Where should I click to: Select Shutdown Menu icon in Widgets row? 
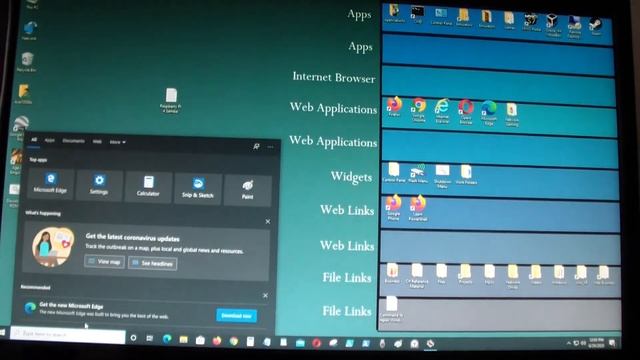(x=442, y=176)
